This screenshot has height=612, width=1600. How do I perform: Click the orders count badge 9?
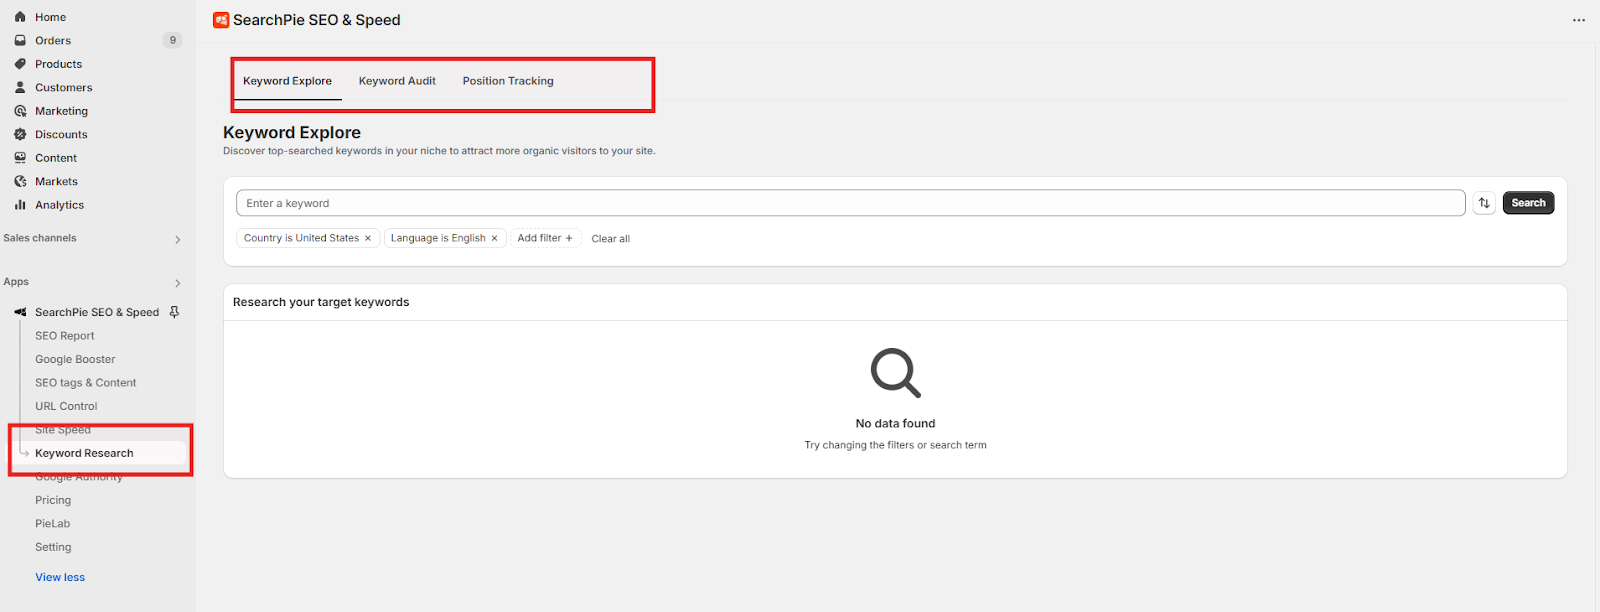point(173,41)
